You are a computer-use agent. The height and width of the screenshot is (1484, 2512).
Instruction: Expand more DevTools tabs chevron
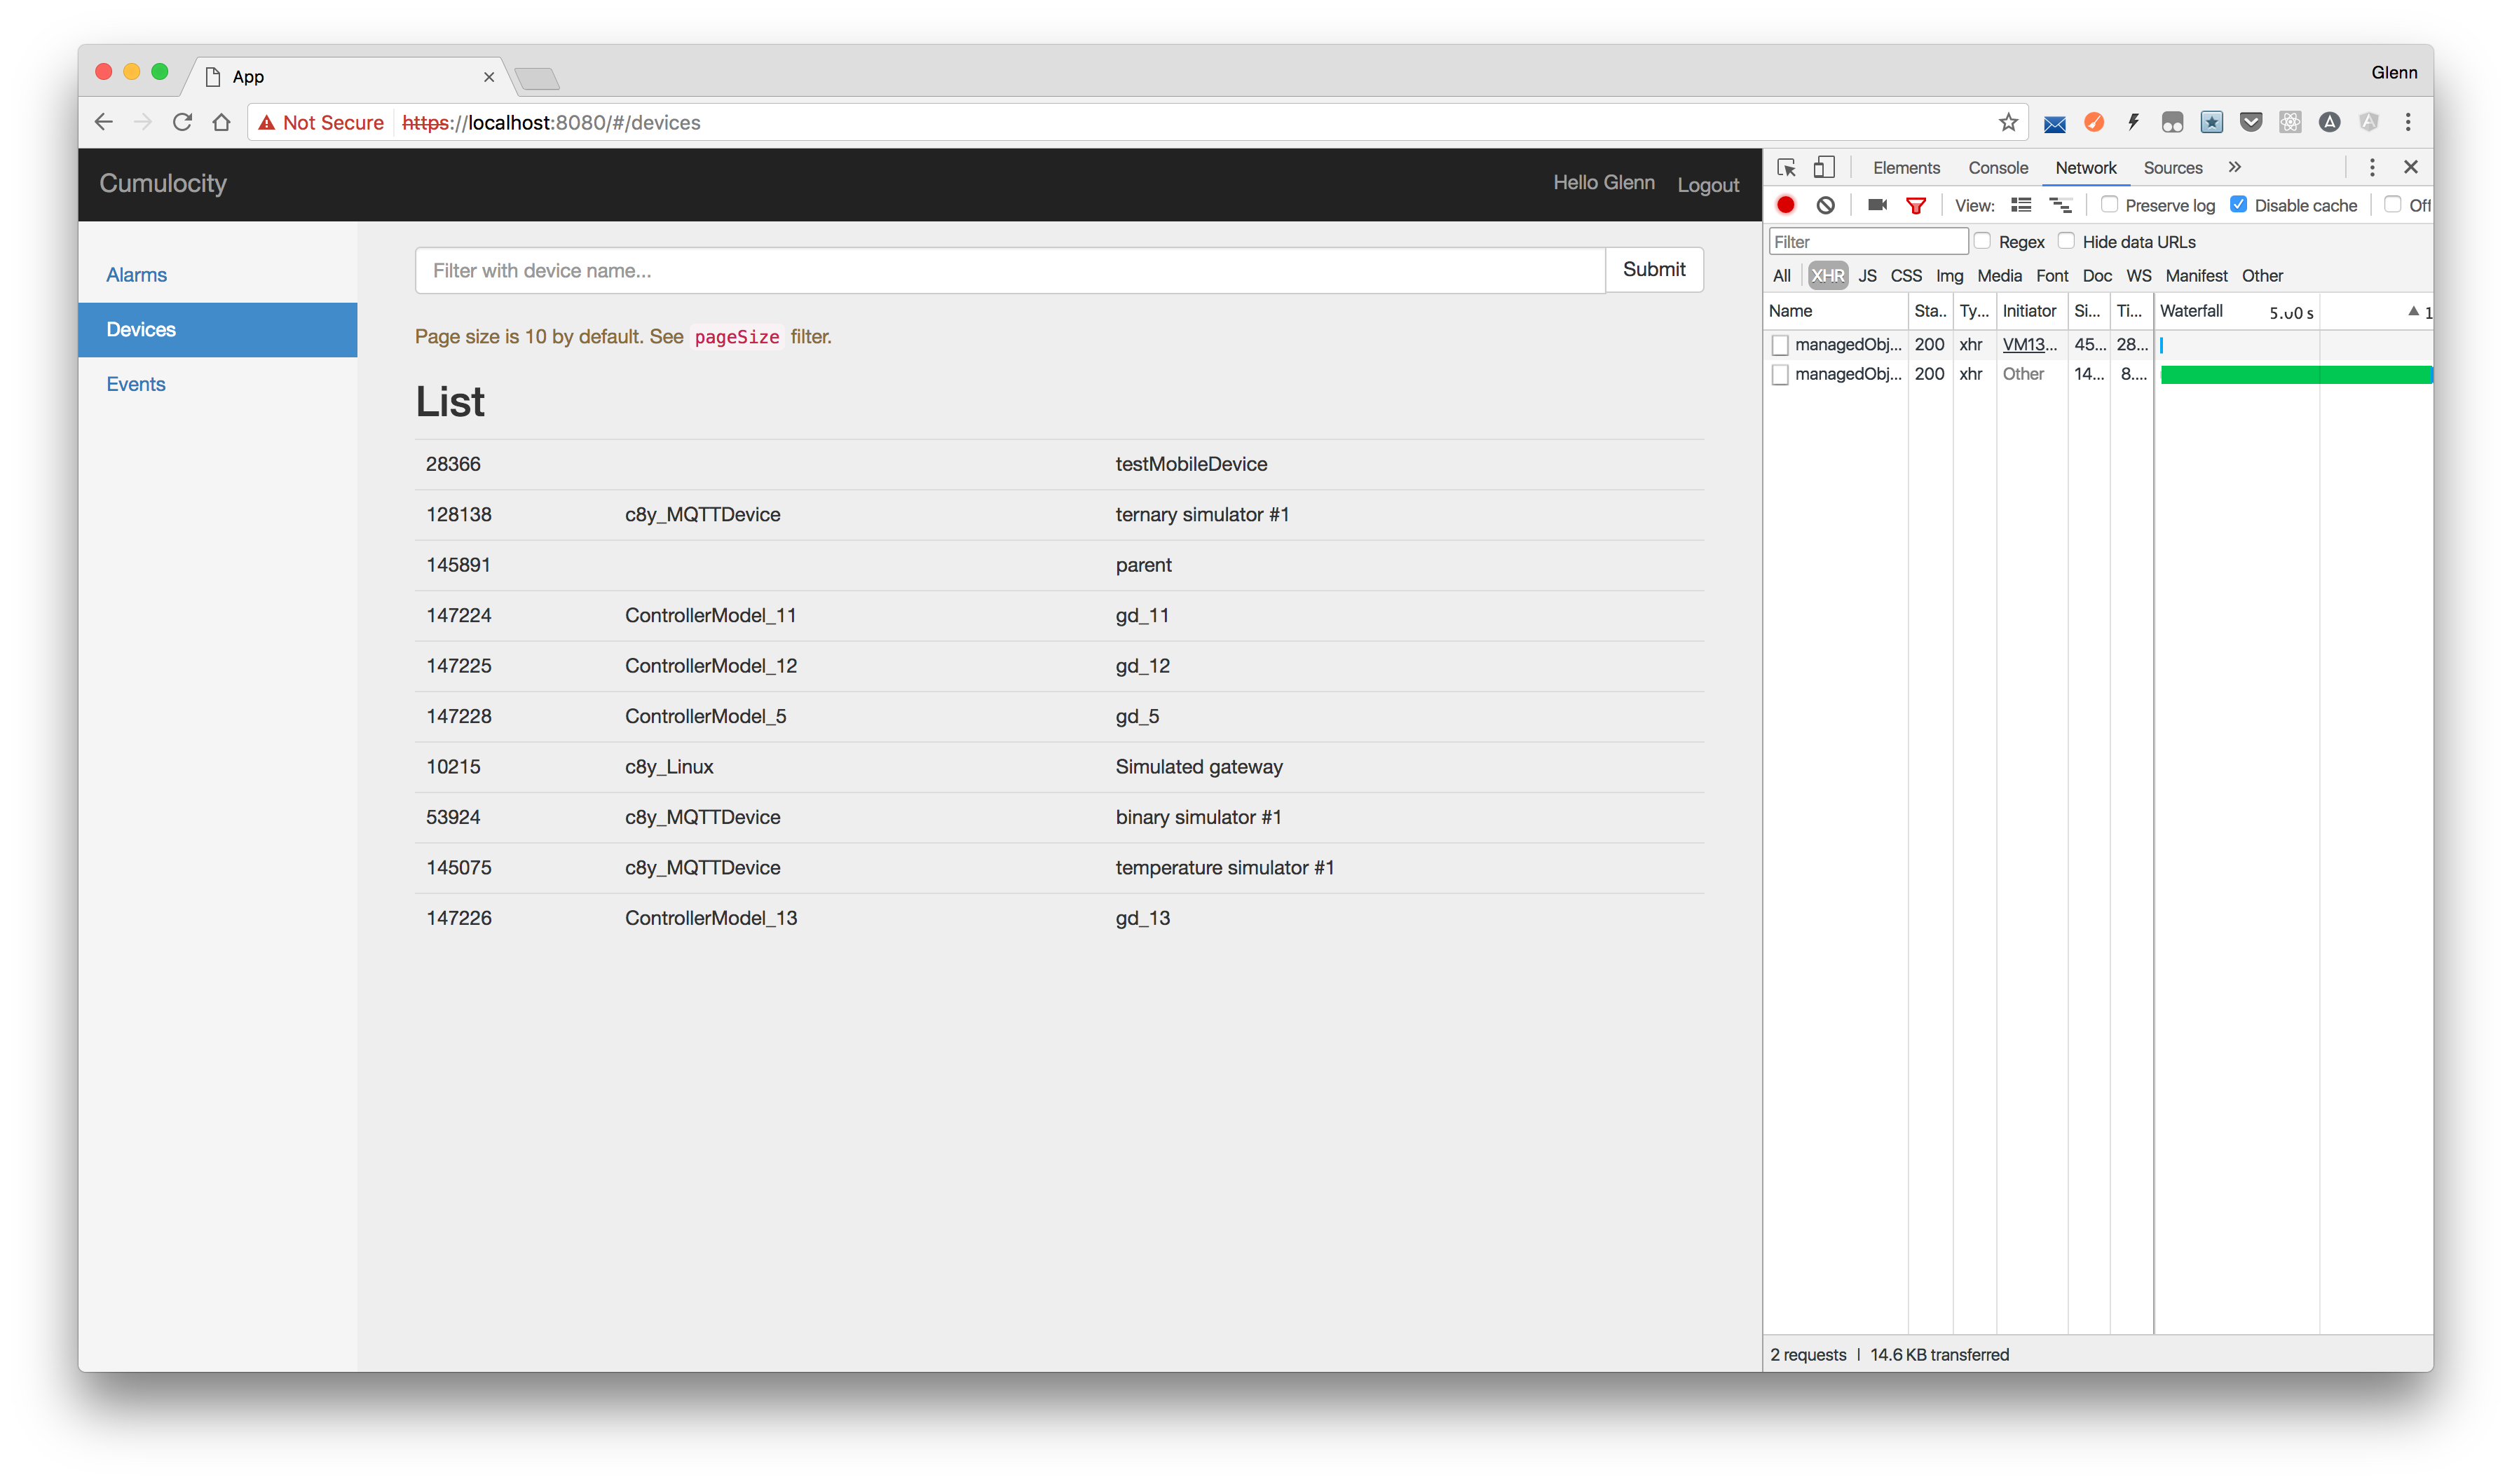coord(2235,167)
